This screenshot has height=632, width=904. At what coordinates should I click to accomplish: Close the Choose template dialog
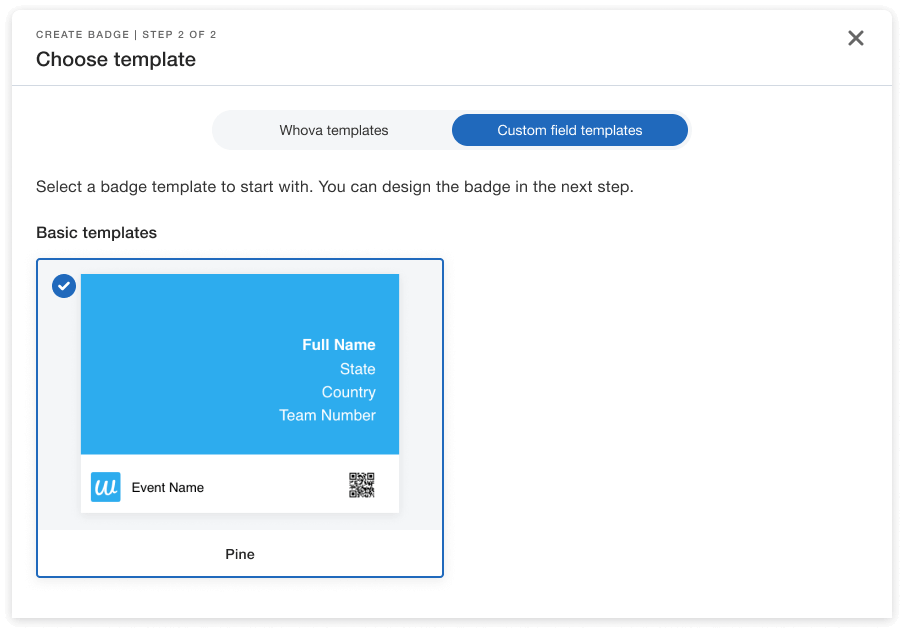[x=856, y=38]
